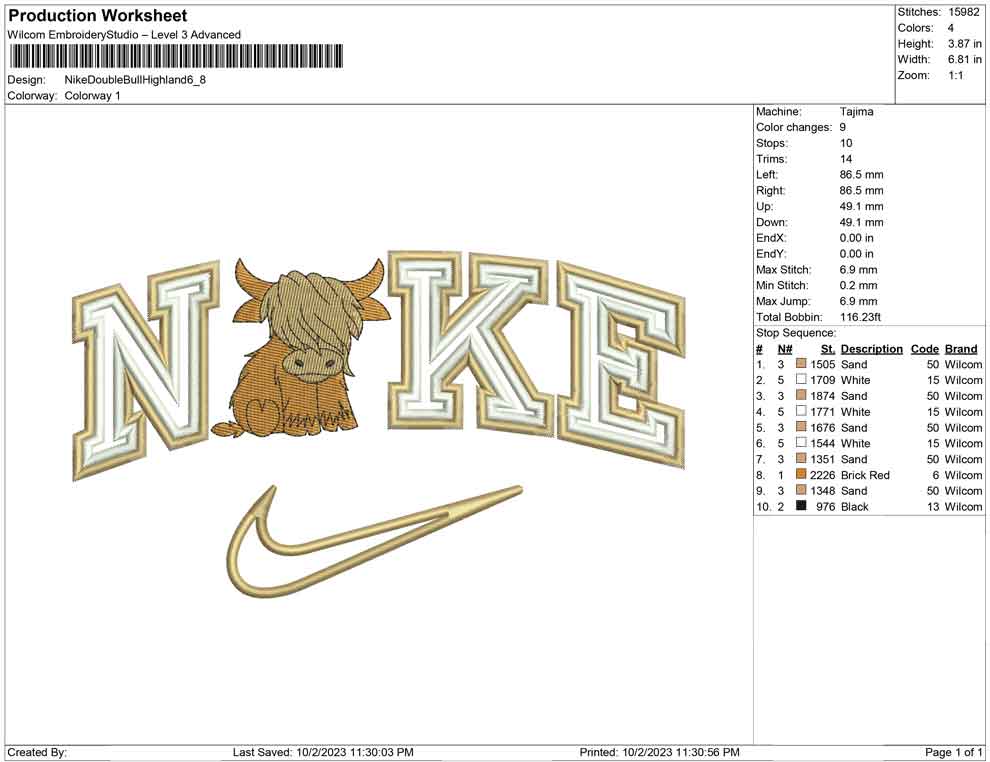The width and height of the screenshot is (990, 762).
Task: Select the Max Stitch value "6.9 mm"
Action: click(858, 270)
